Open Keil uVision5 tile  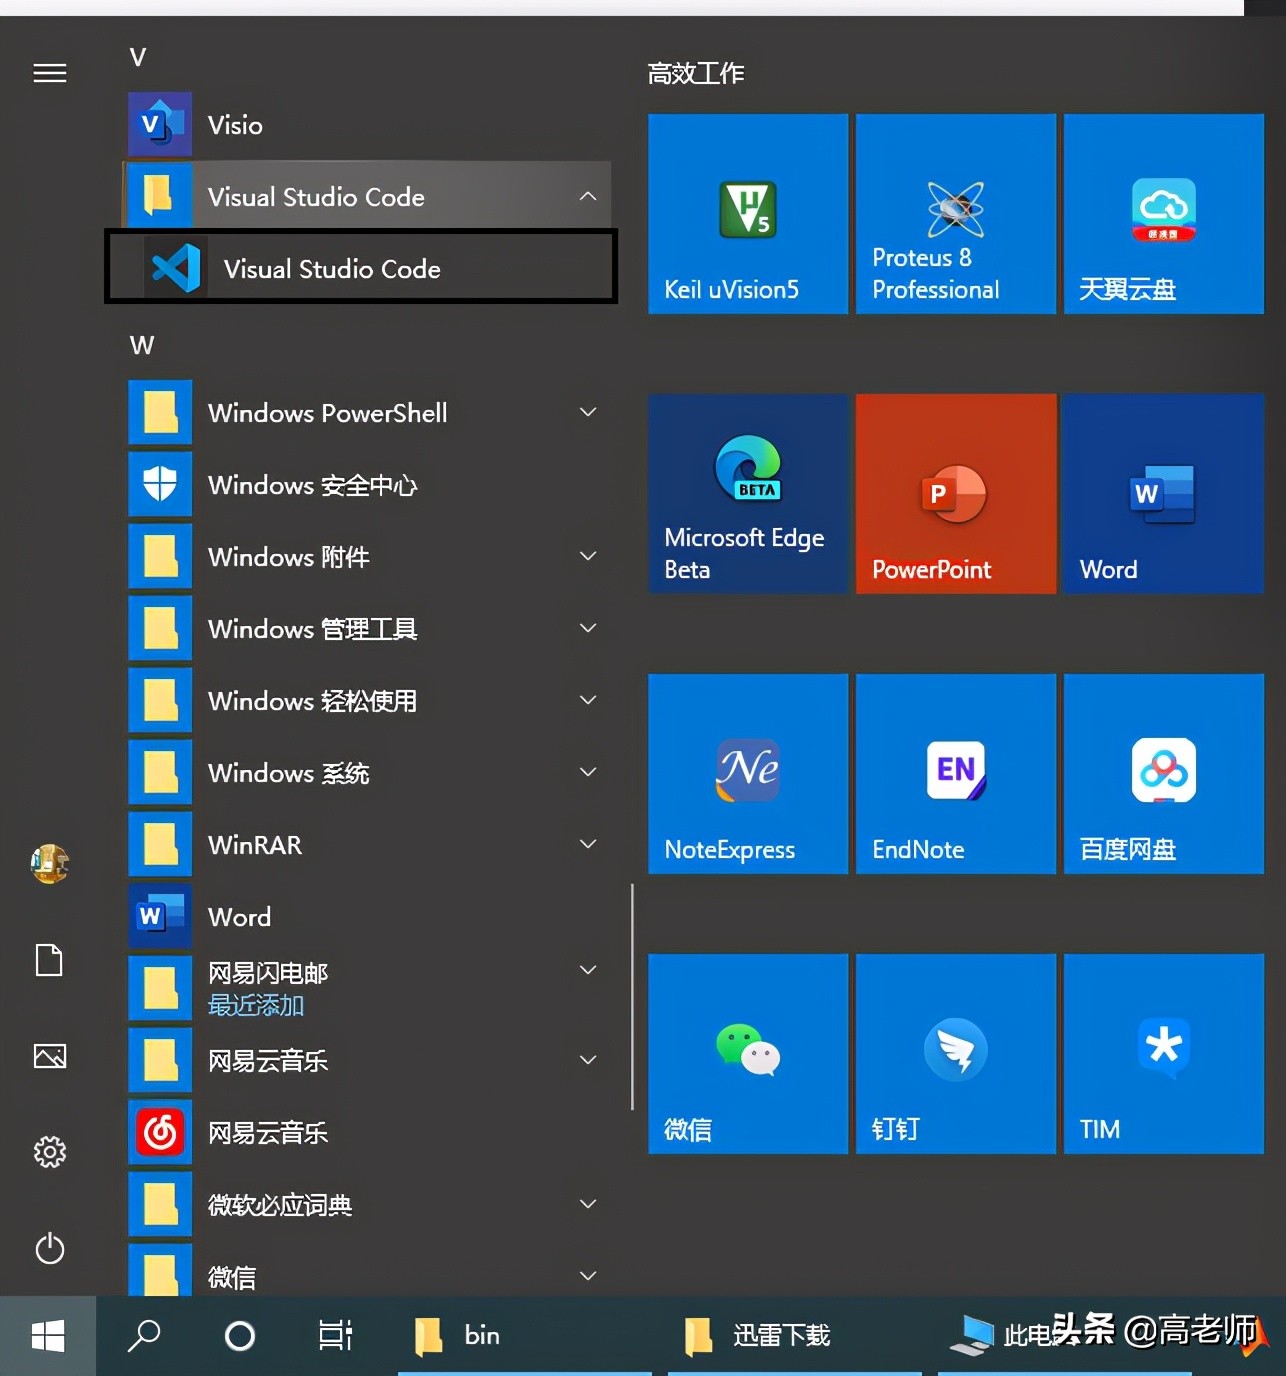point(748,214)
